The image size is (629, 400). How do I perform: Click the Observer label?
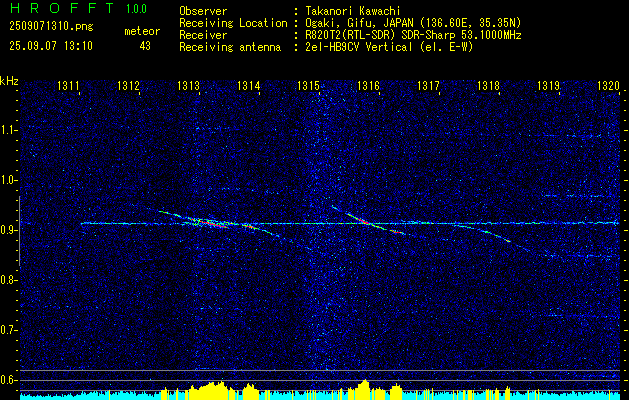203,11
